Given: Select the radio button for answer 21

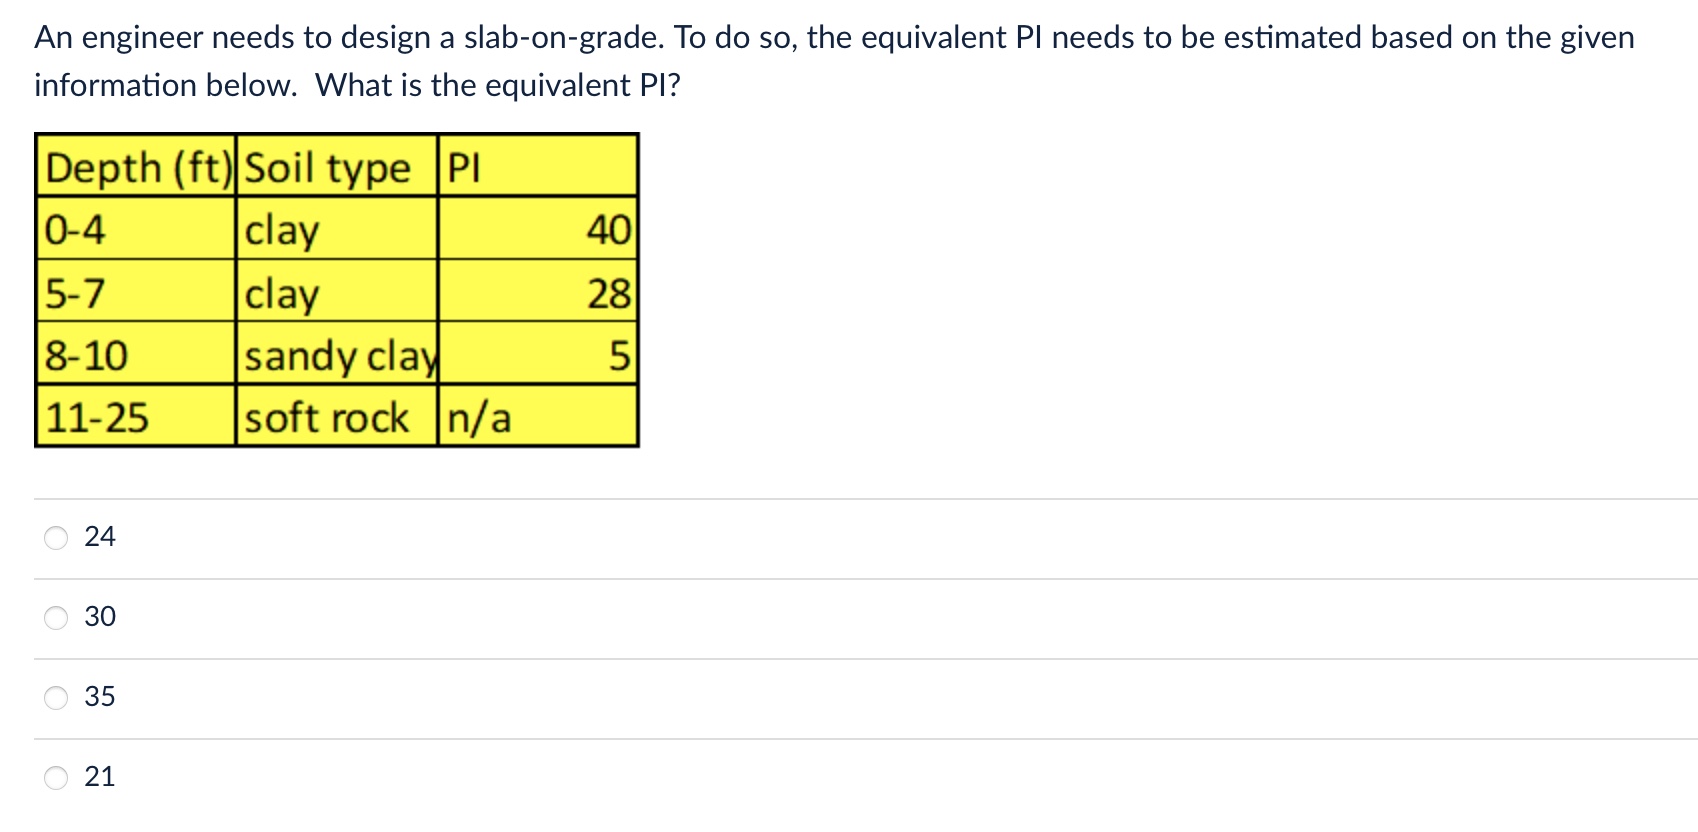Looking at the screenshot, I should click(x=55, y=776).
